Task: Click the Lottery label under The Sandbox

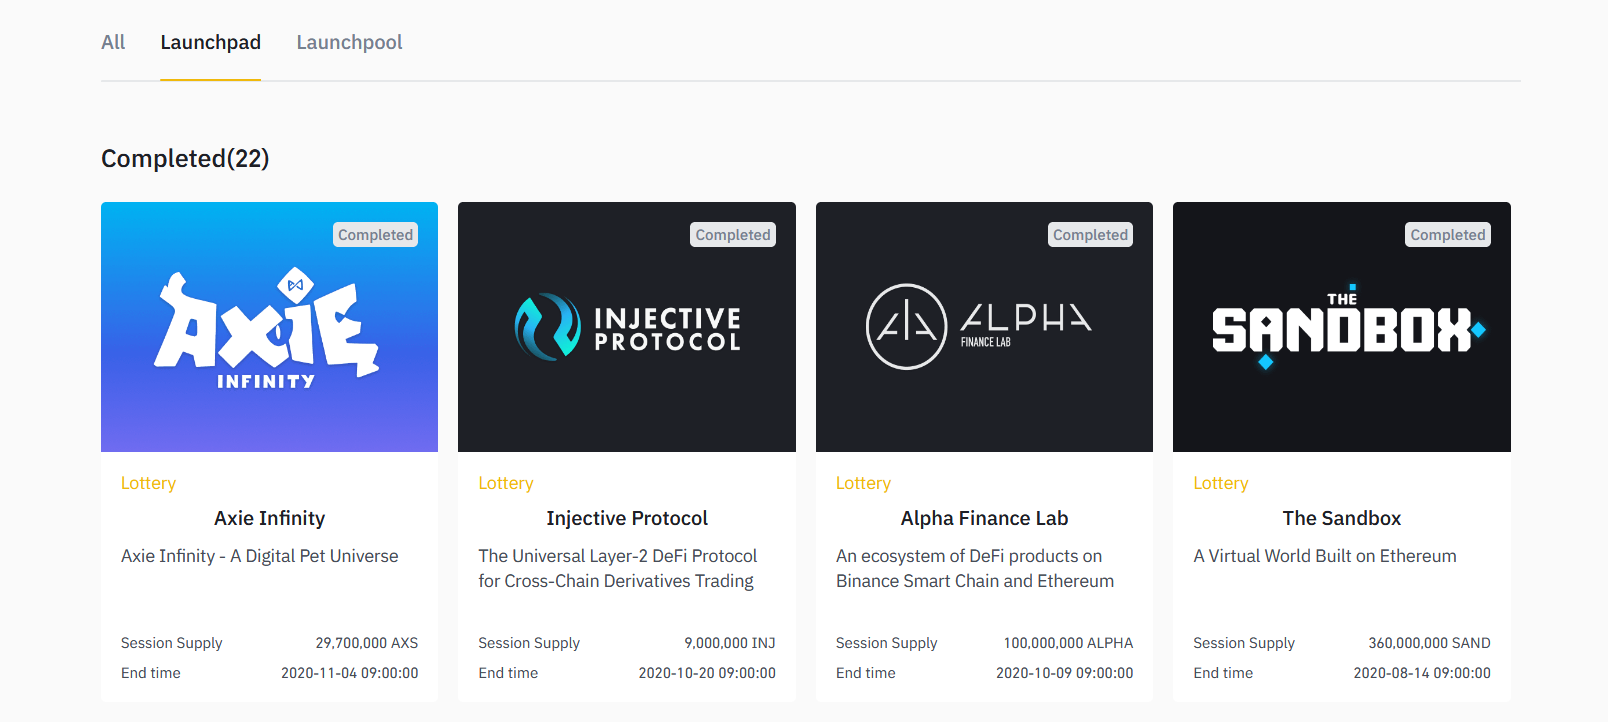Action: point(1220,483)
